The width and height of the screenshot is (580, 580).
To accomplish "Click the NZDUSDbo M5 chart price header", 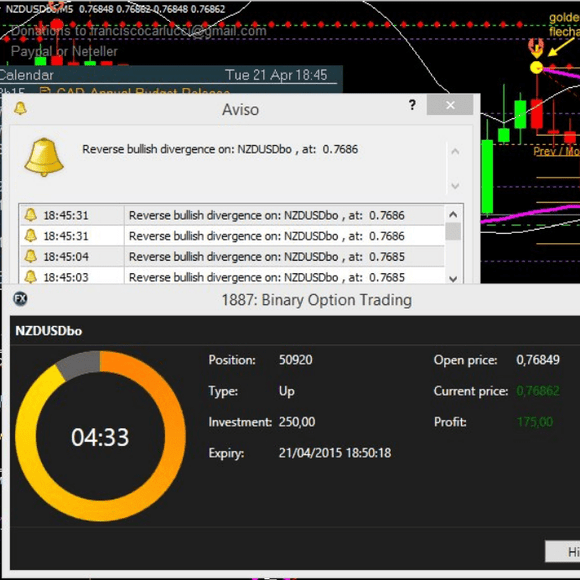I will coord(115,9).
